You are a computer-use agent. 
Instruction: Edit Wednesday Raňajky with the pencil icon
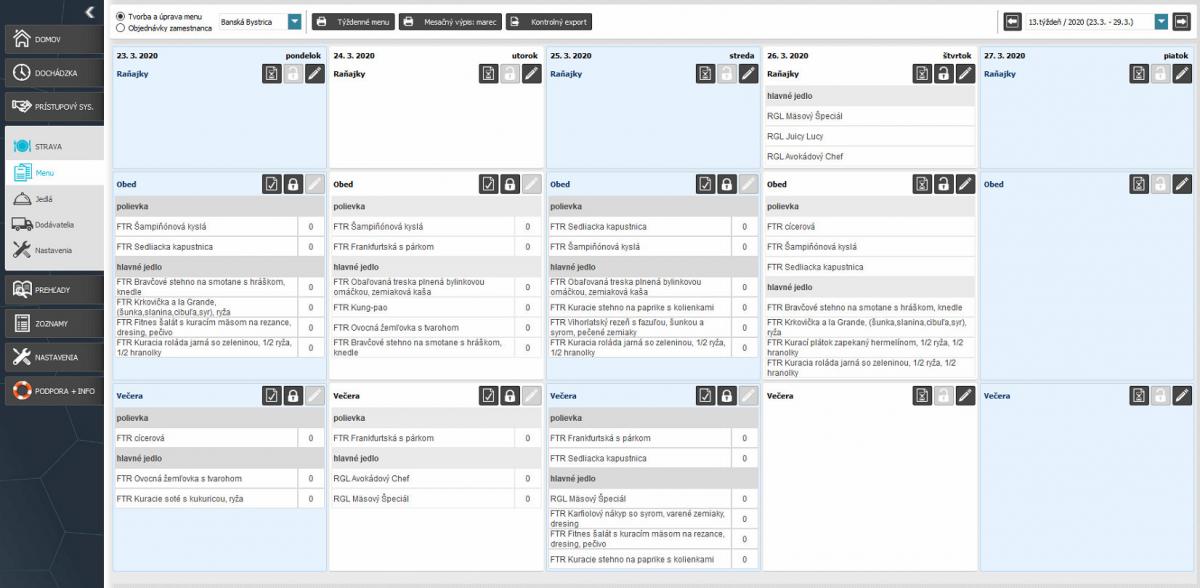coord(749,73)
